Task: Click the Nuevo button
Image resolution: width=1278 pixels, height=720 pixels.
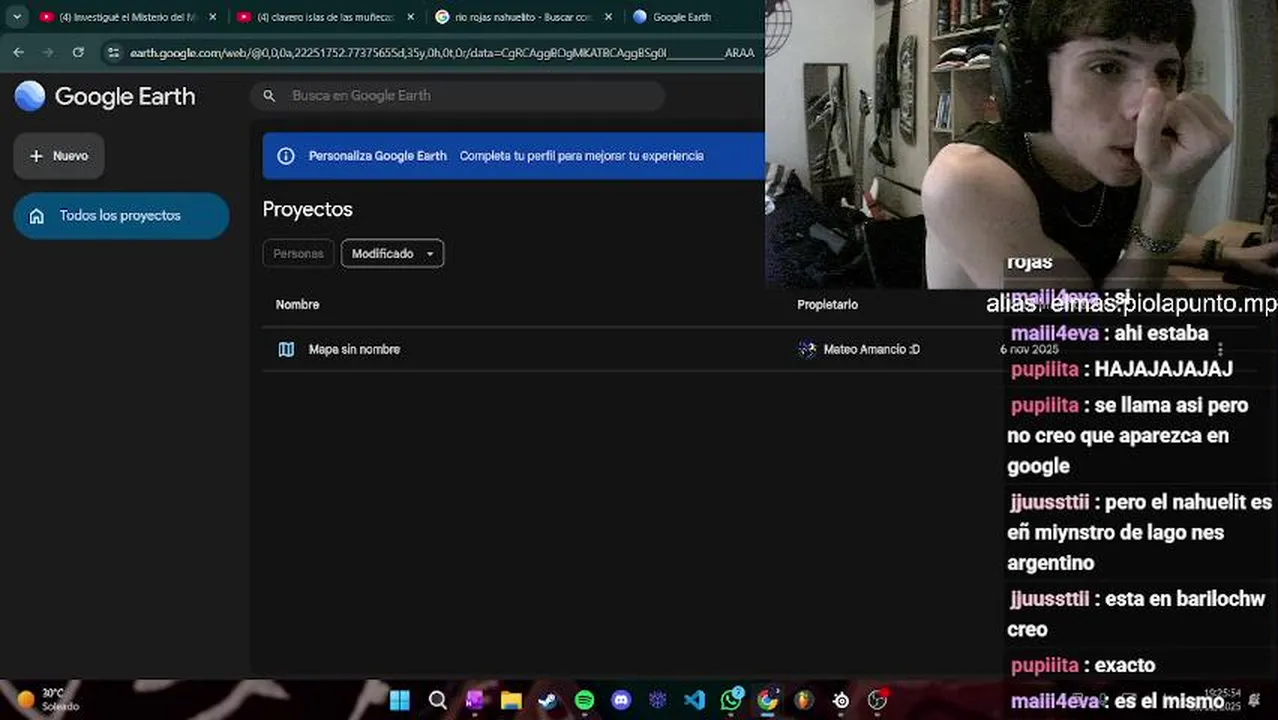Action: click(59, 156)
